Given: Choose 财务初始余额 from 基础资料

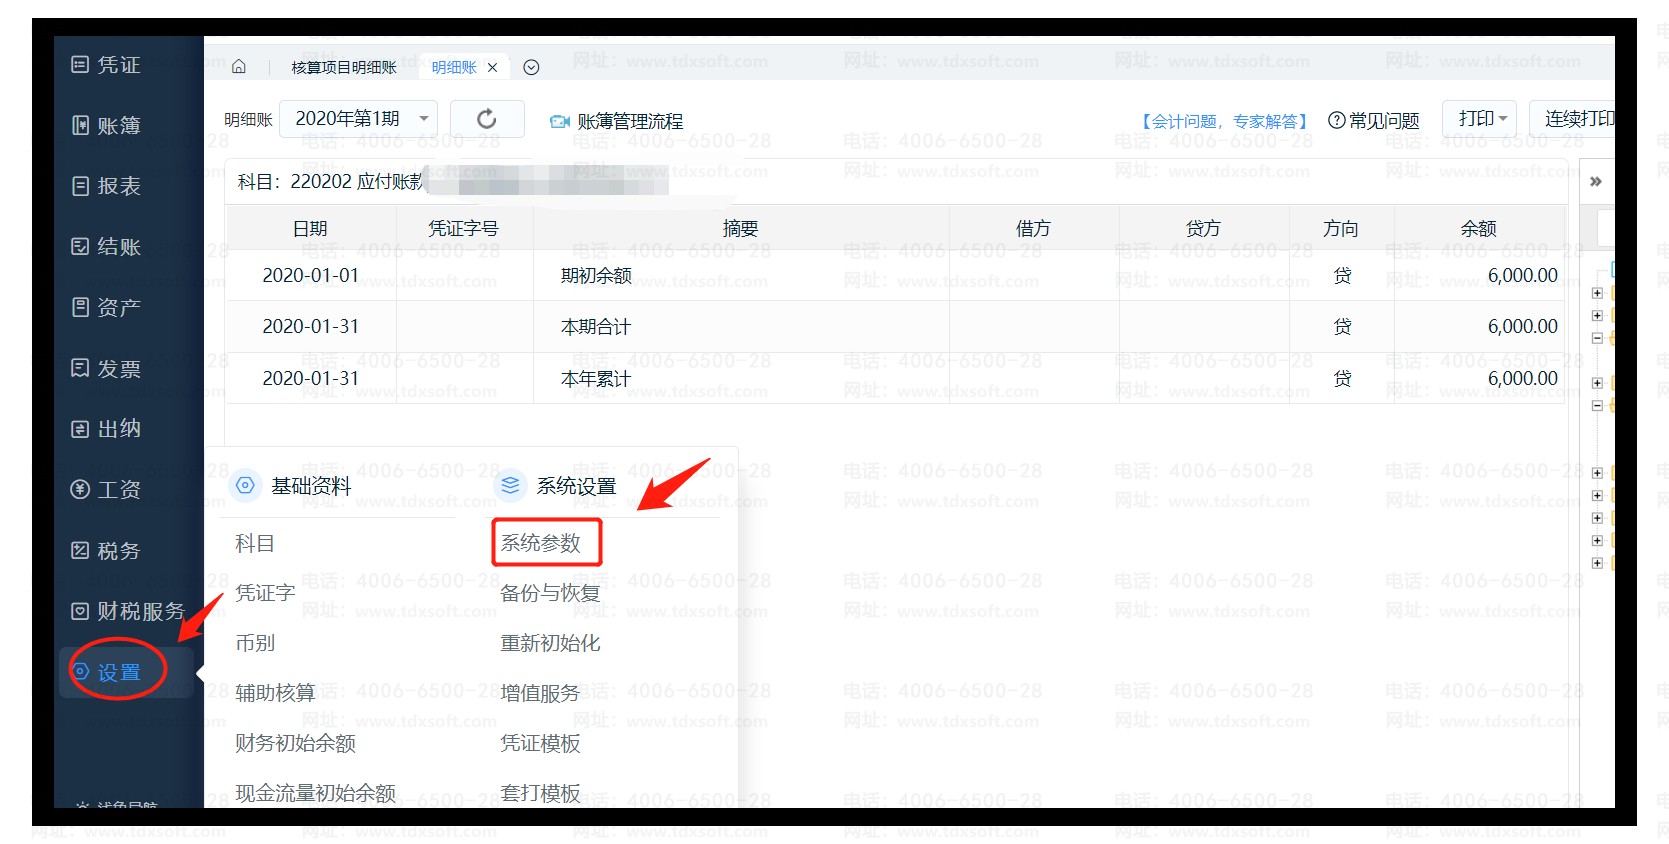Looking at the screenshot, I should coord(295,743).
